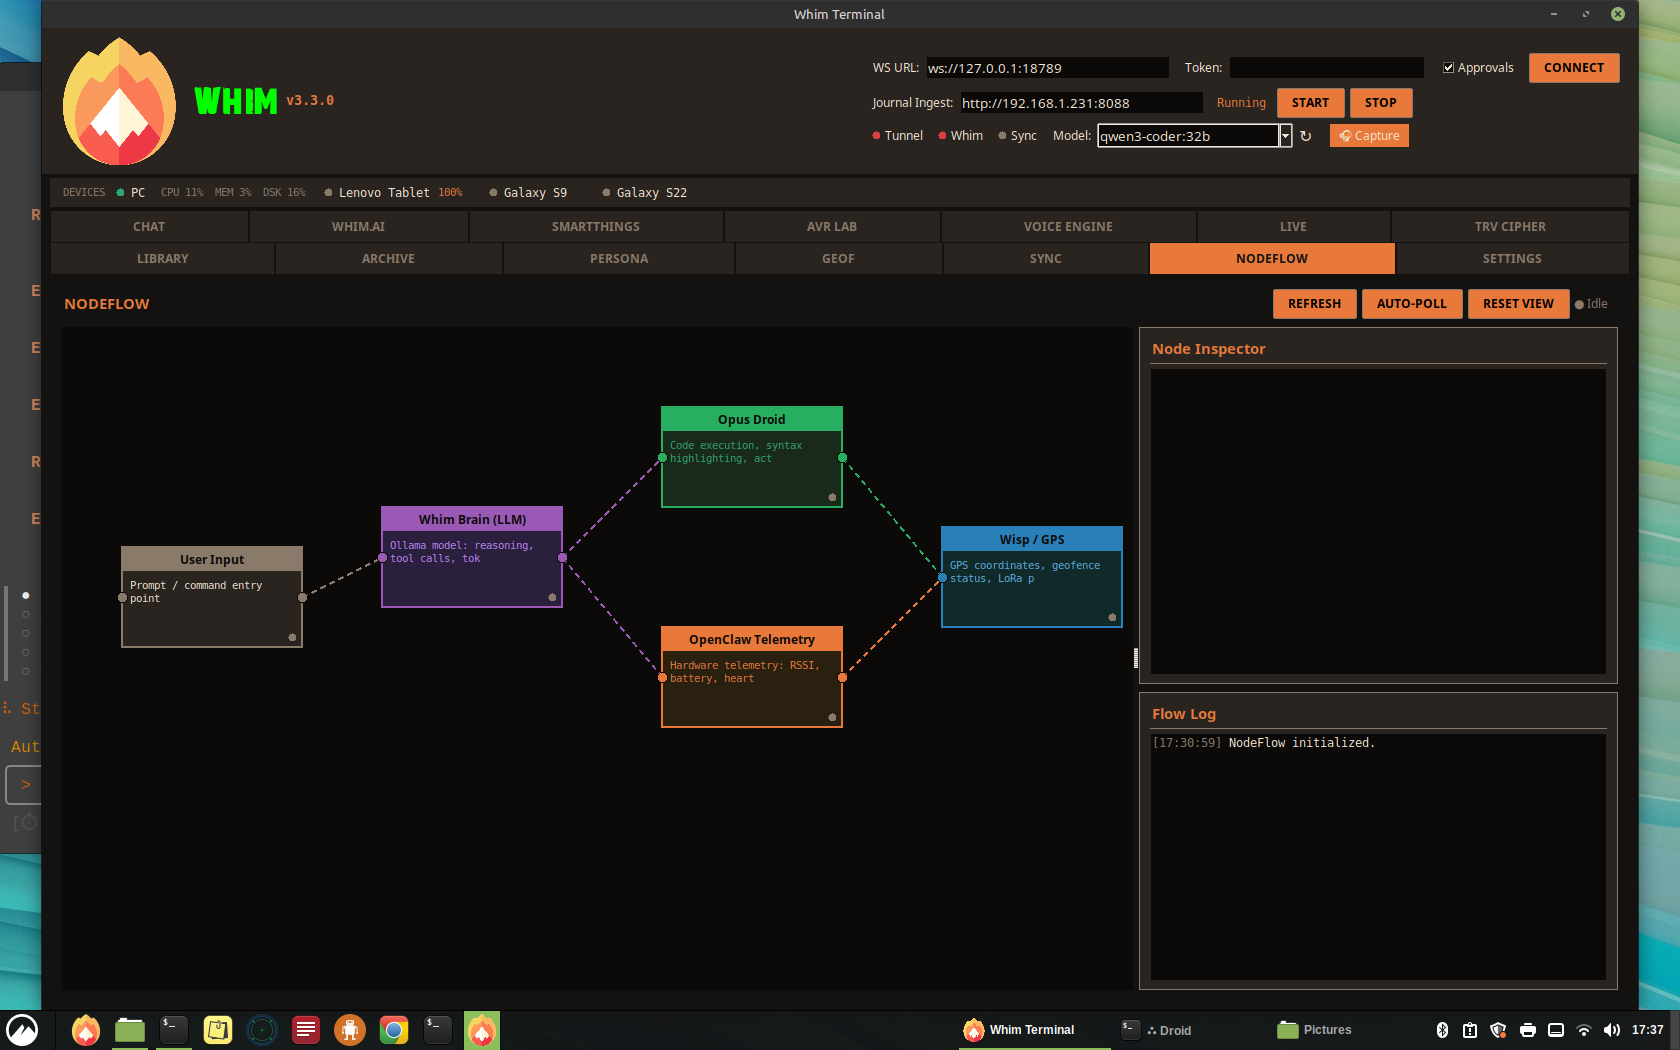The width and height of the screenshot is (1680, 1050).
Task: Launch the browser icon from the dock
Action: [393, 1030]
